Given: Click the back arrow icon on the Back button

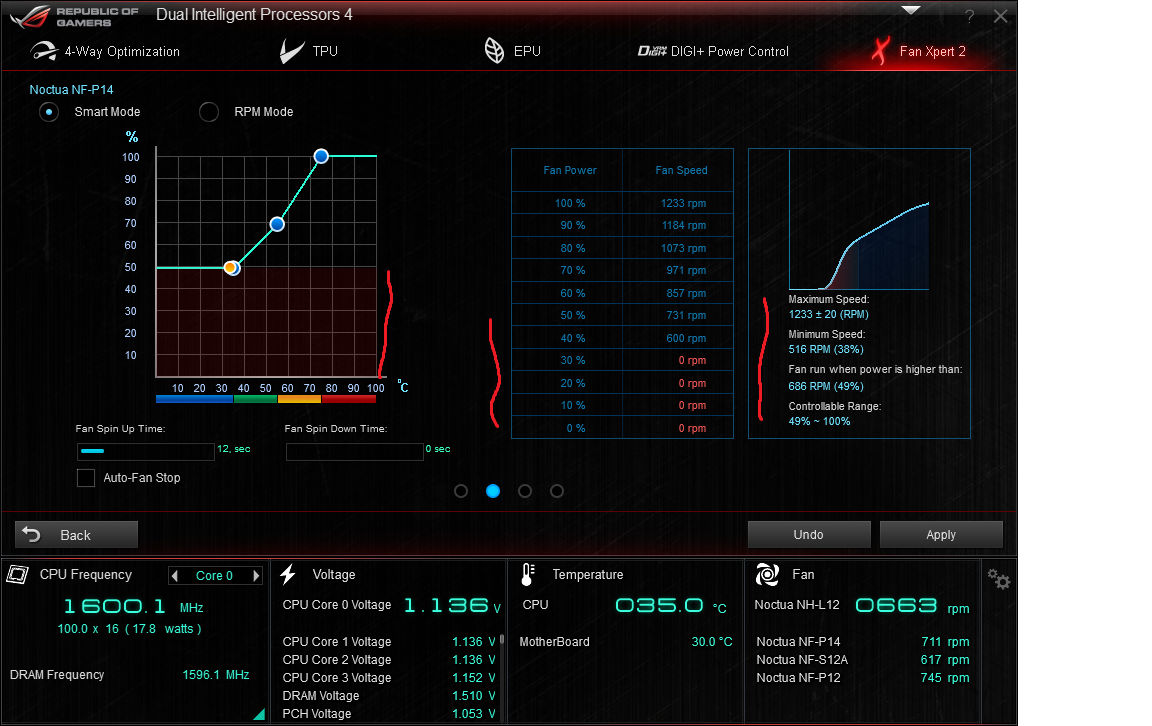Looking at the screenshot, I should [32, 534].
